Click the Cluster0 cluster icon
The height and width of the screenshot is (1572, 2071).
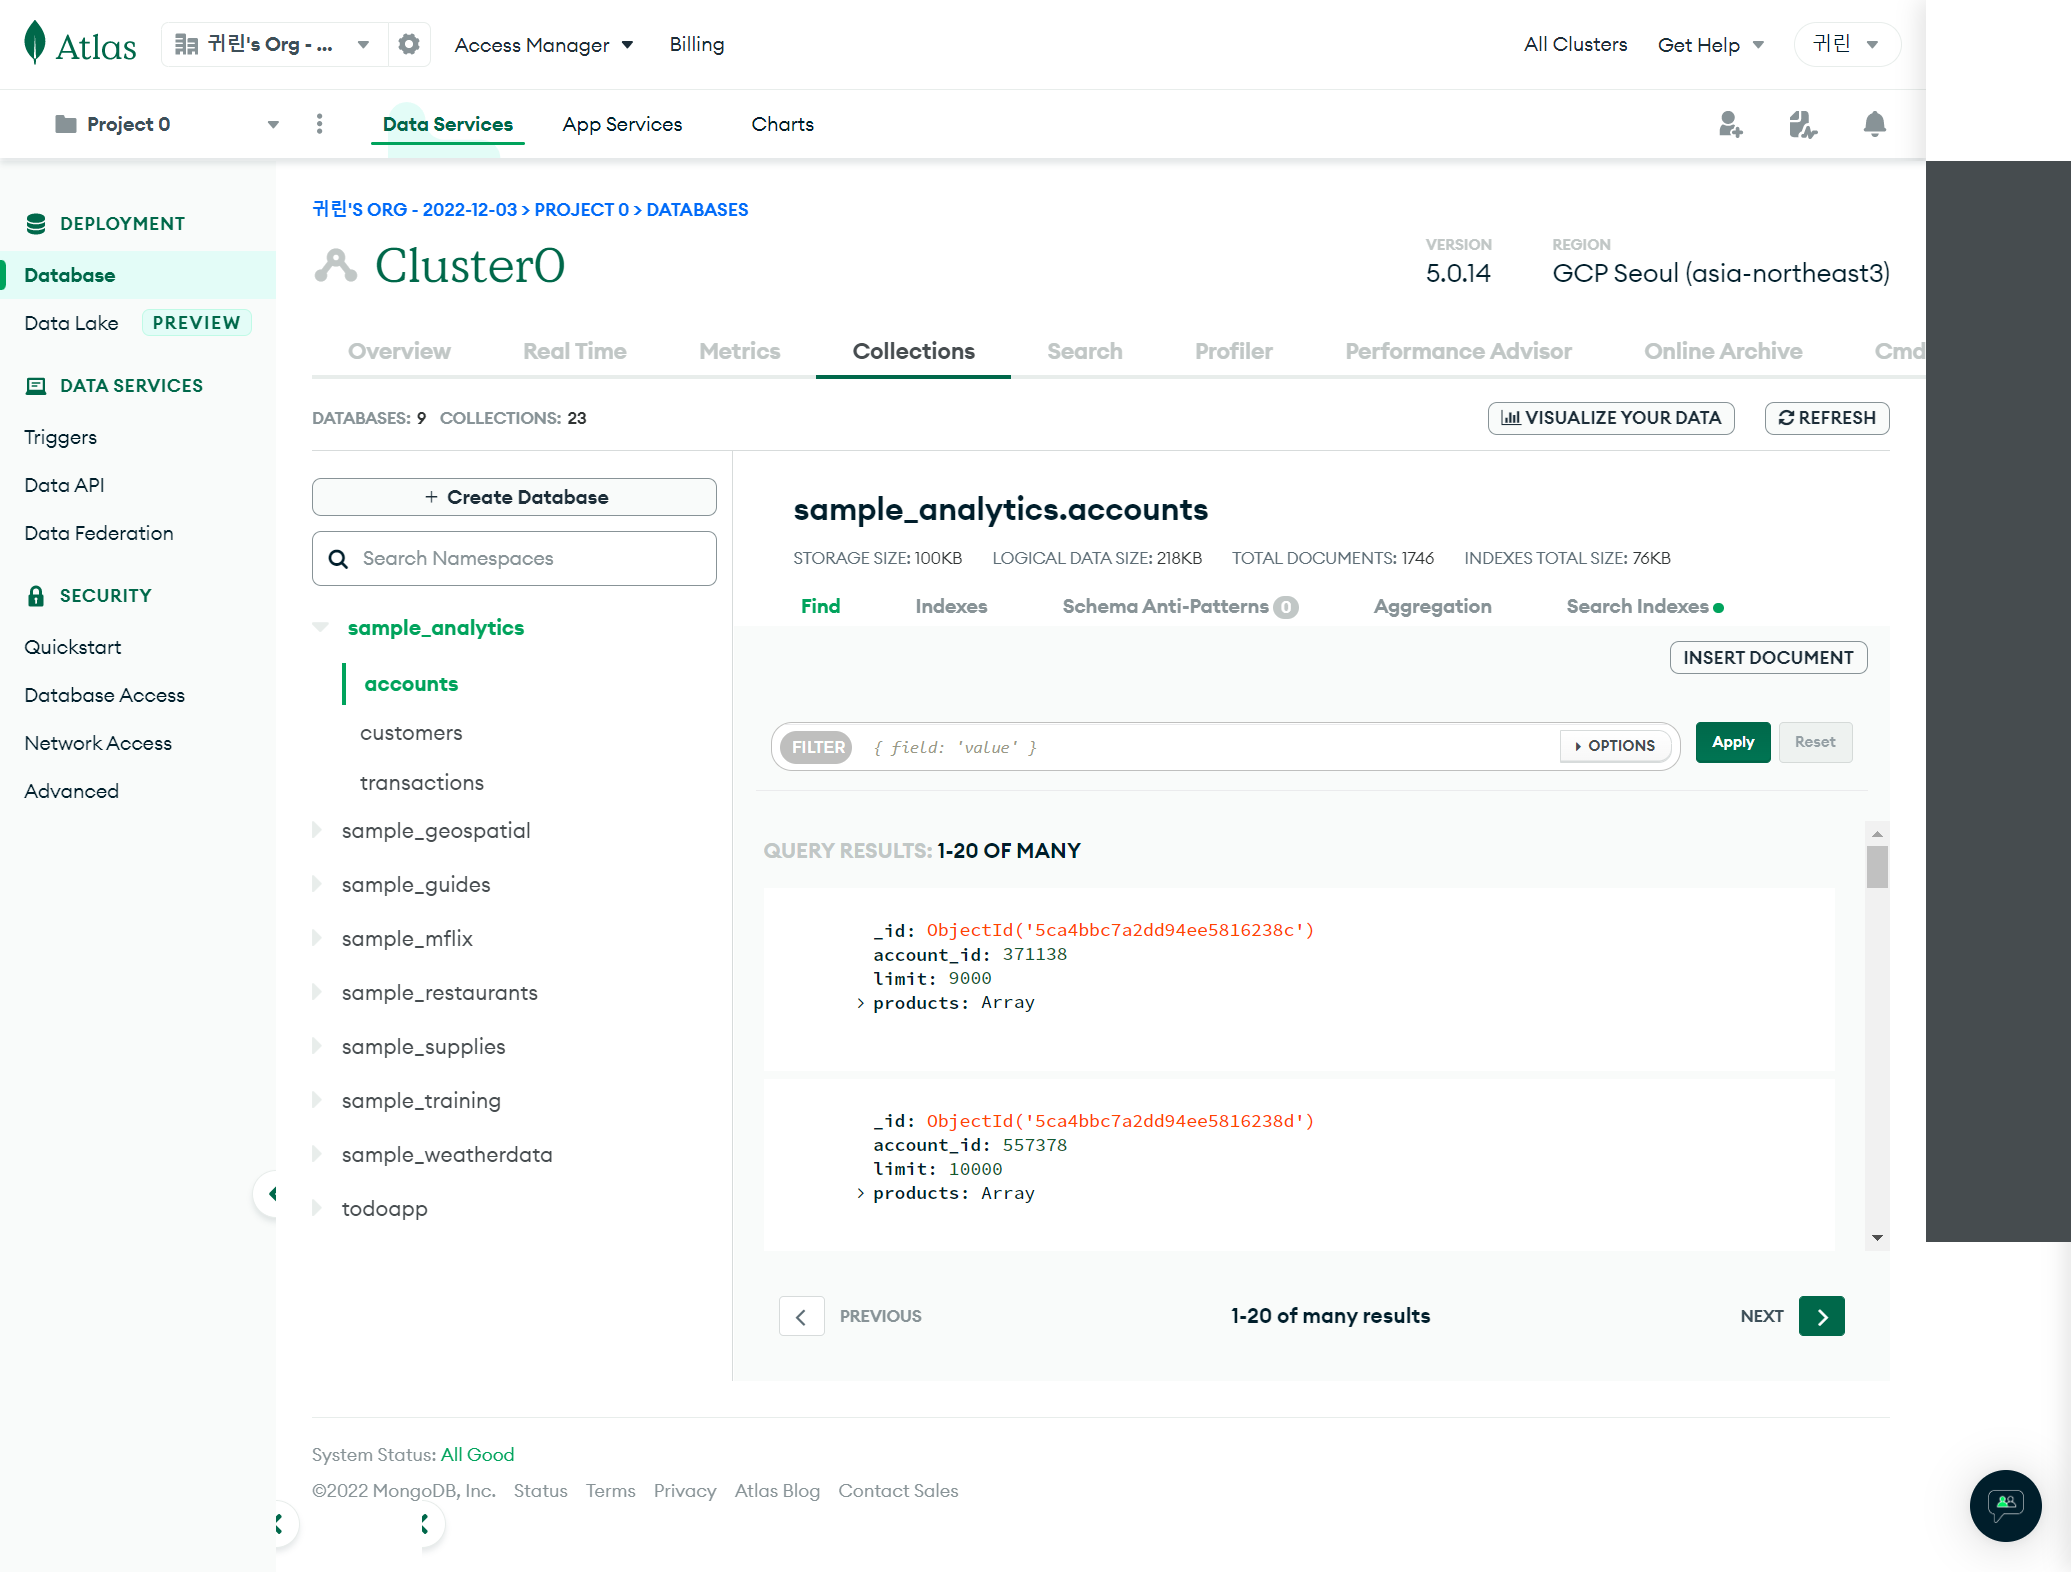coord(336,265)
